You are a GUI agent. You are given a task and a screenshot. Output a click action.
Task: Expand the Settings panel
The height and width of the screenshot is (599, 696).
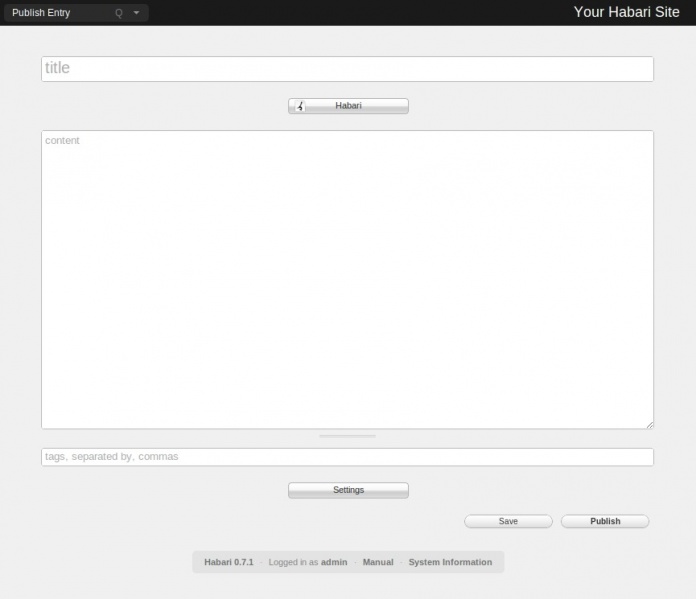click(x=348, y=490)
